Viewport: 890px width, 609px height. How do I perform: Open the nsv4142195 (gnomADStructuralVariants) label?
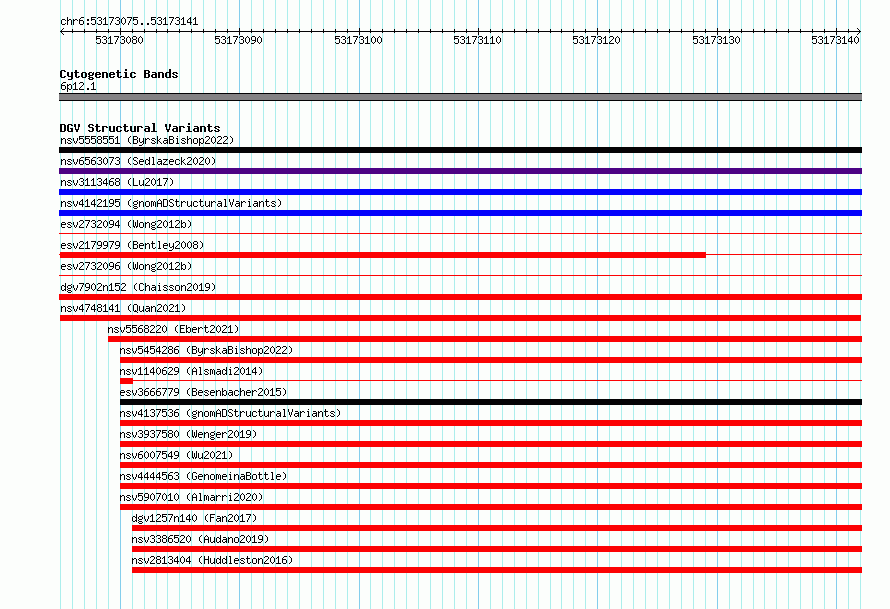click(171, 203)
